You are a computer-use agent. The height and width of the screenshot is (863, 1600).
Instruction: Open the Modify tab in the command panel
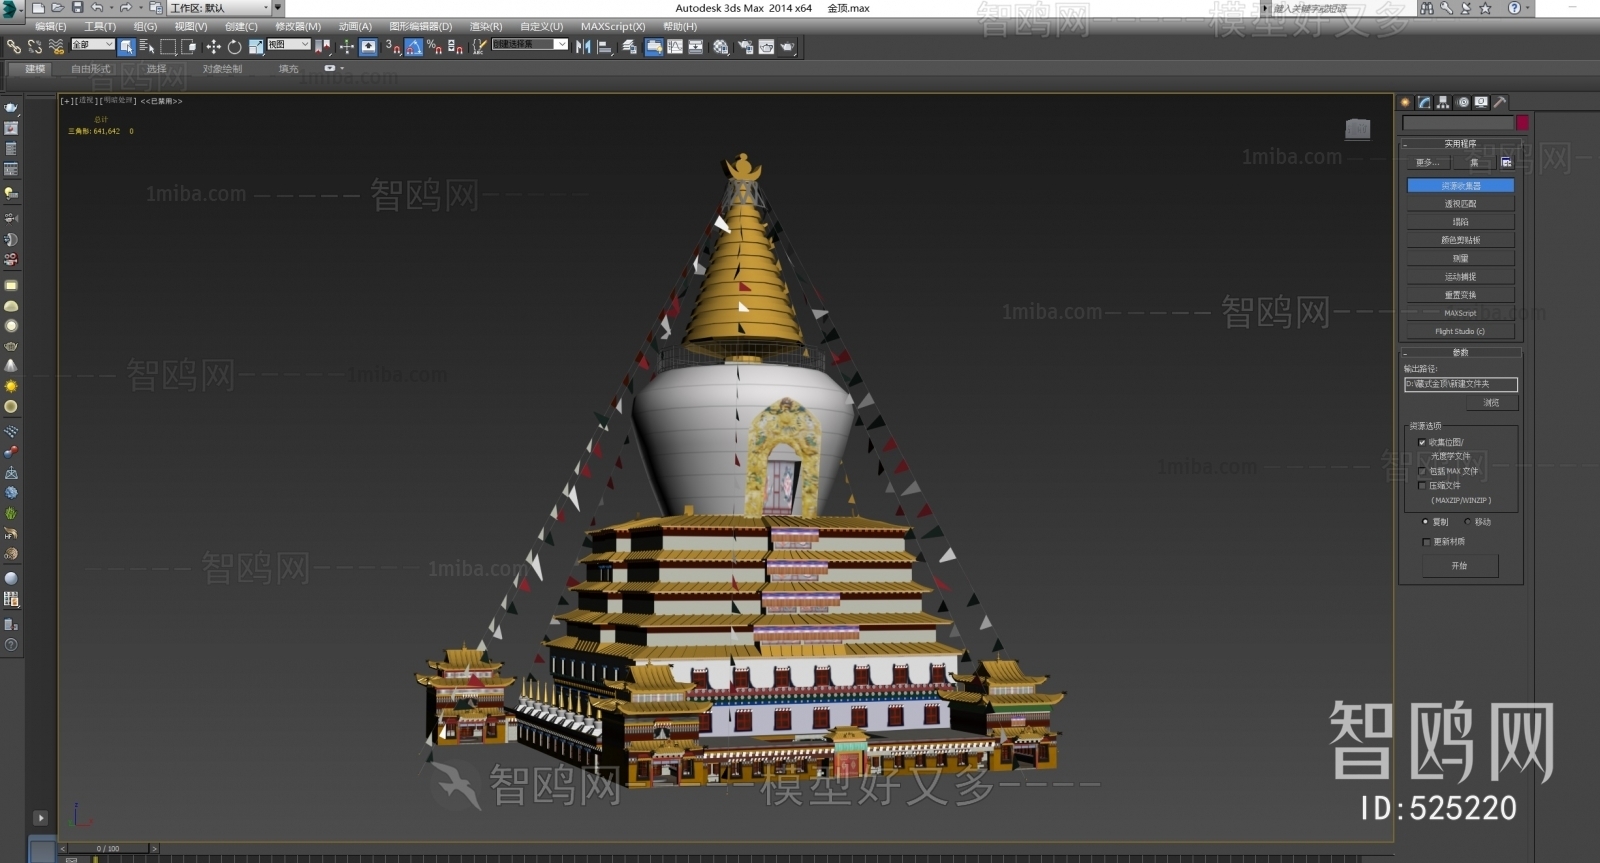pyautogui.click(x=1424, y=102)
